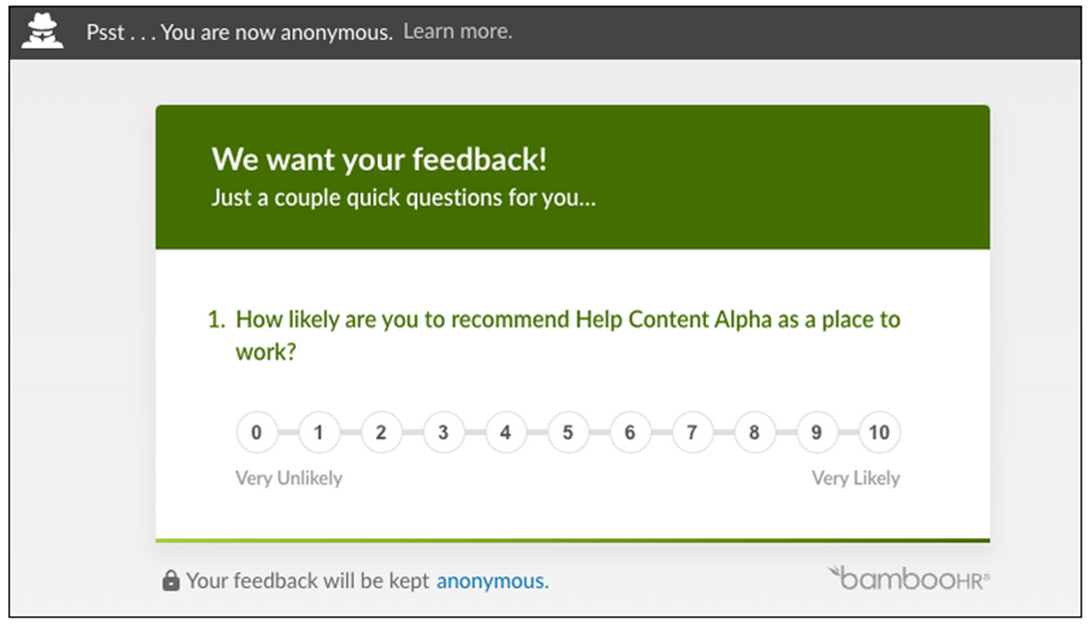
Task: Pick rating 5 on the scale
Action: pos(568,433)
